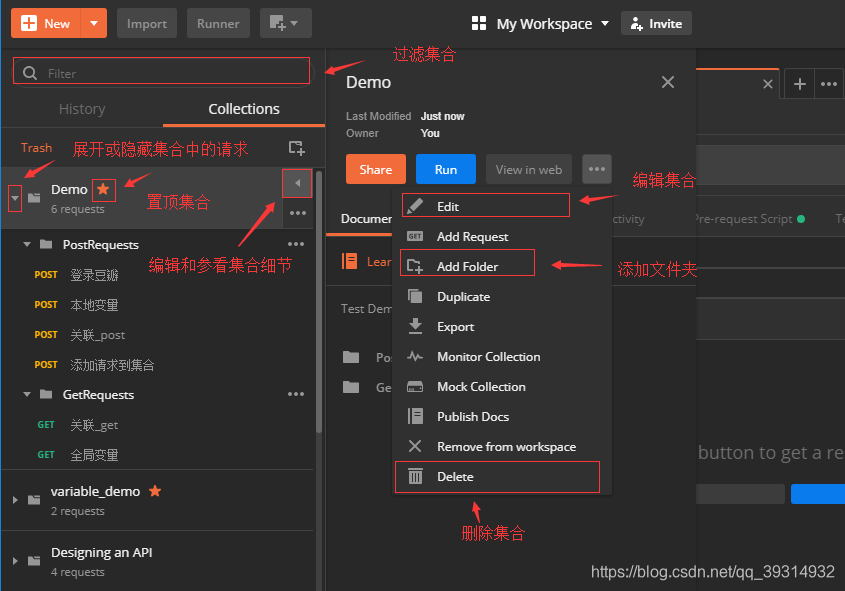Screen dimensions: 845x591
Task: Choose Publish Docs from the menu
Action: pyautogui.click(x=502, y=417)
